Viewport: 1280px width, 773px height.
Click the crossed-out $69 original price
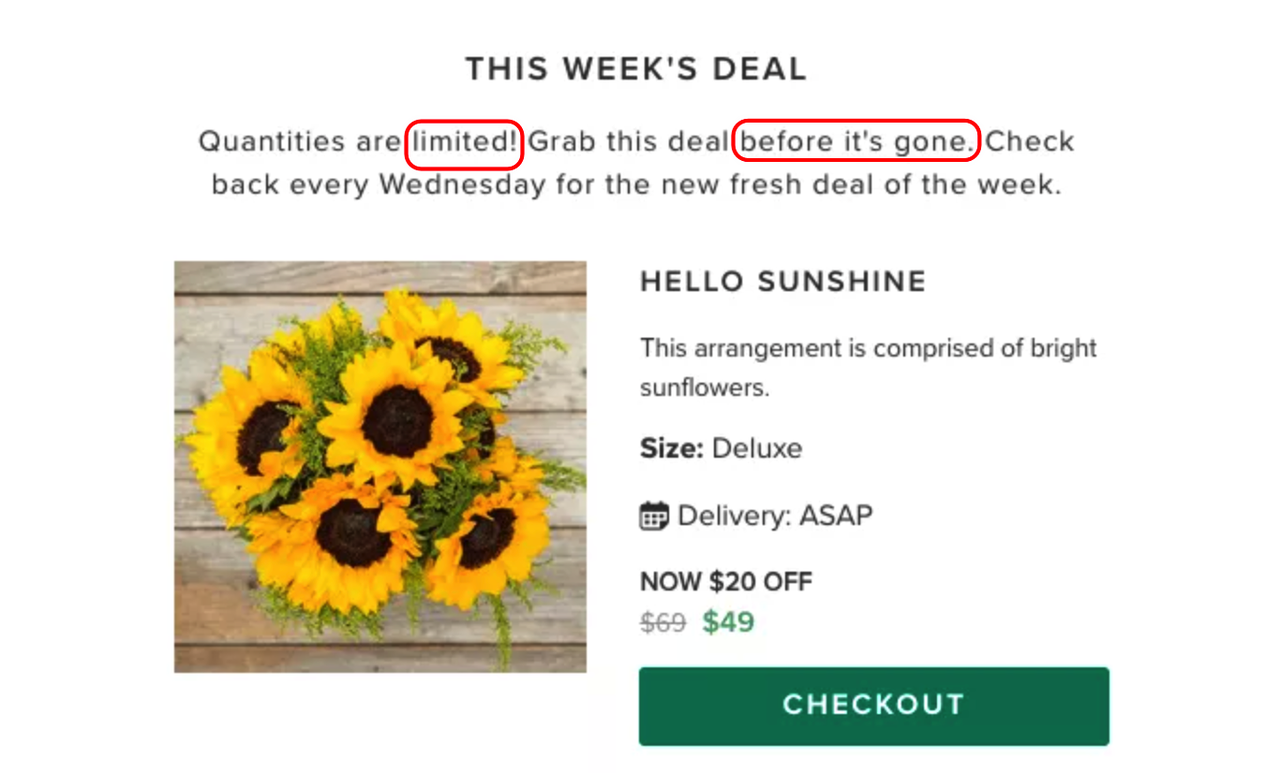(663, 624)
